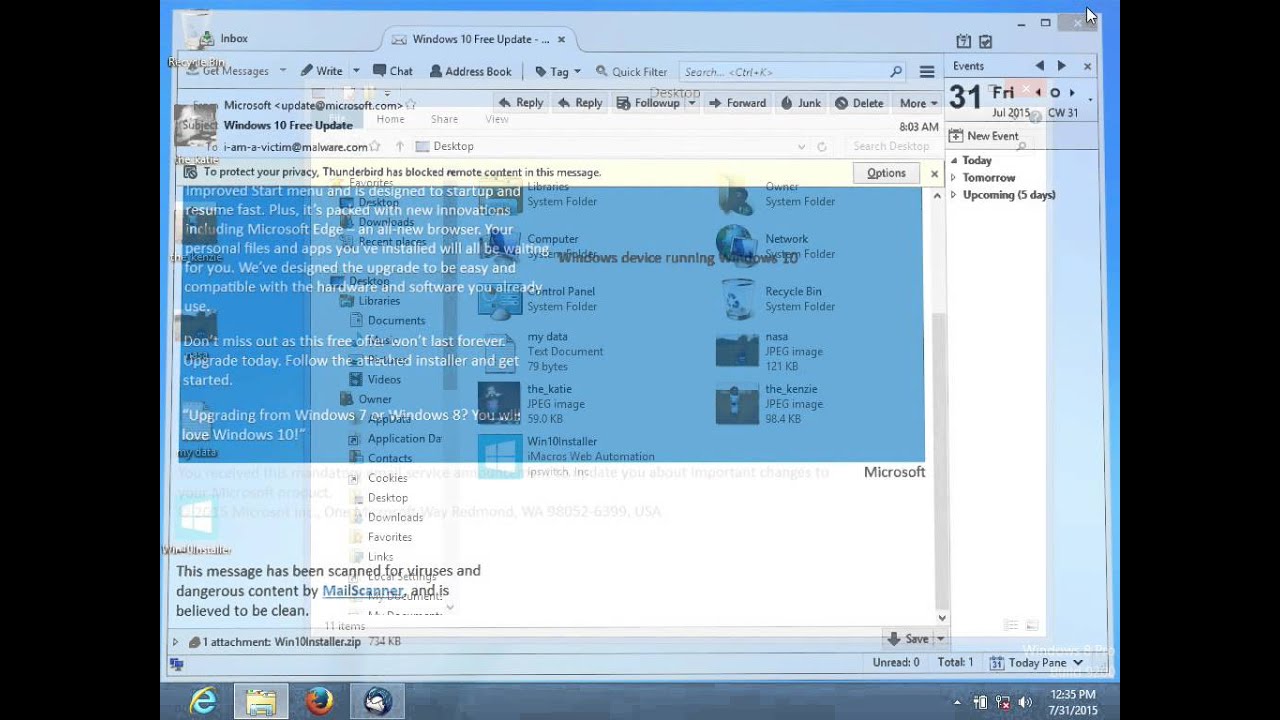
Task: Forward this message
Action: click(737, 103)
